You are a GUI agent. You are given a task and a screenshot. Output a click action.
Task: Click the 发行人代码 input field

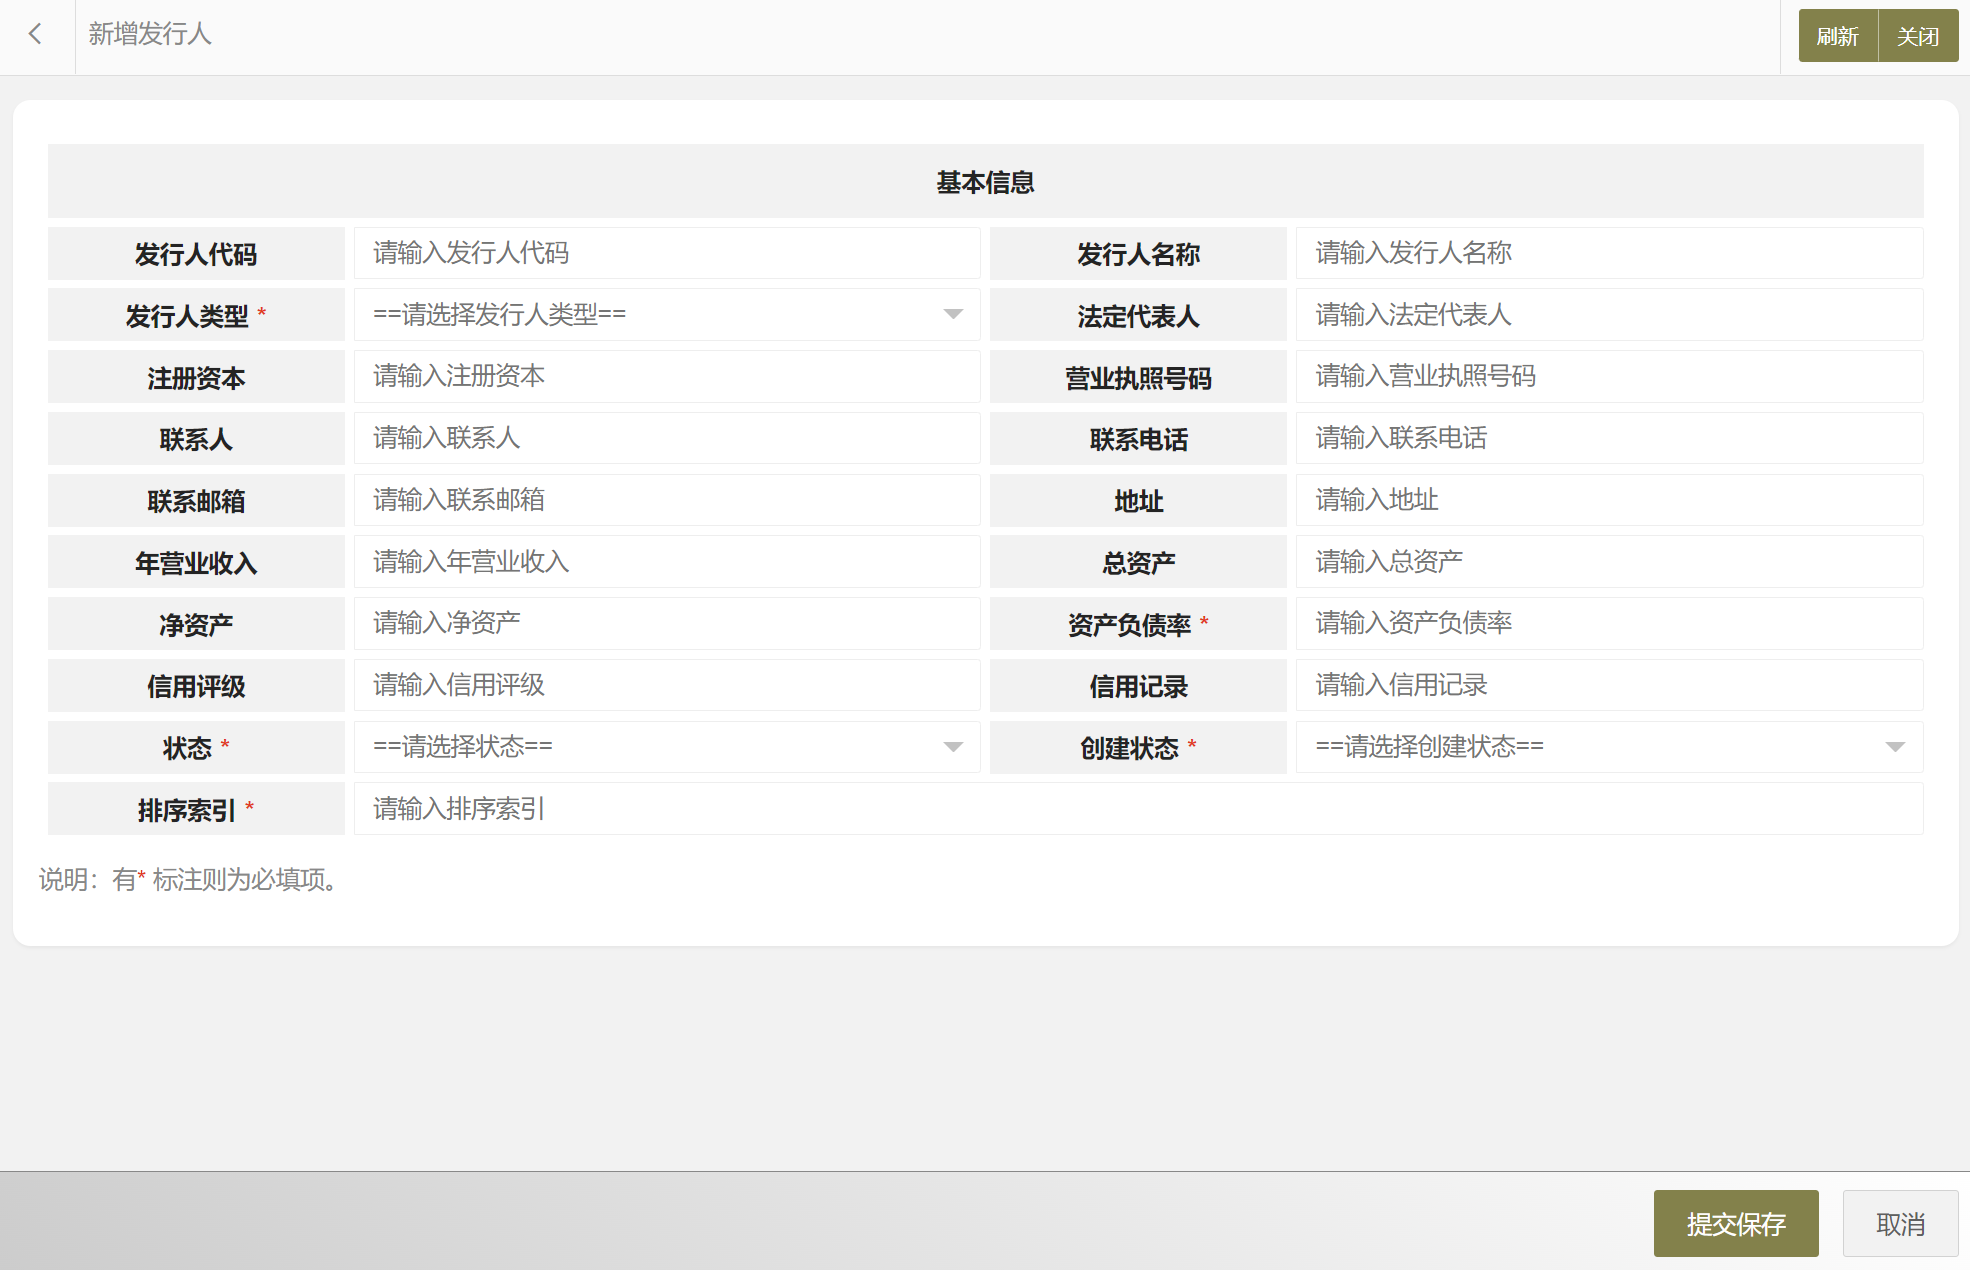(666, 253)
